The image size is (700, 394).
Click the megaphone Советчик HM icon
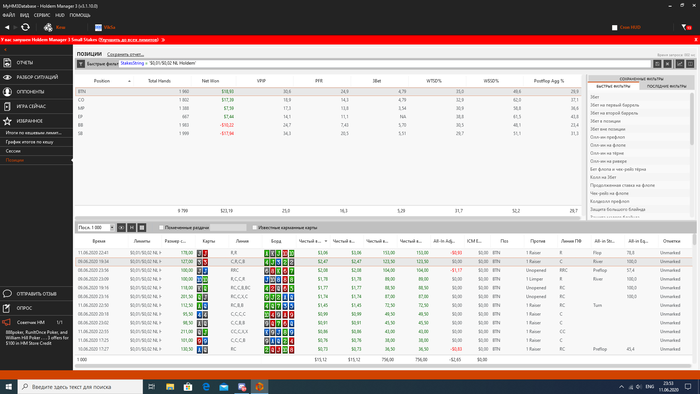(6, 322)
